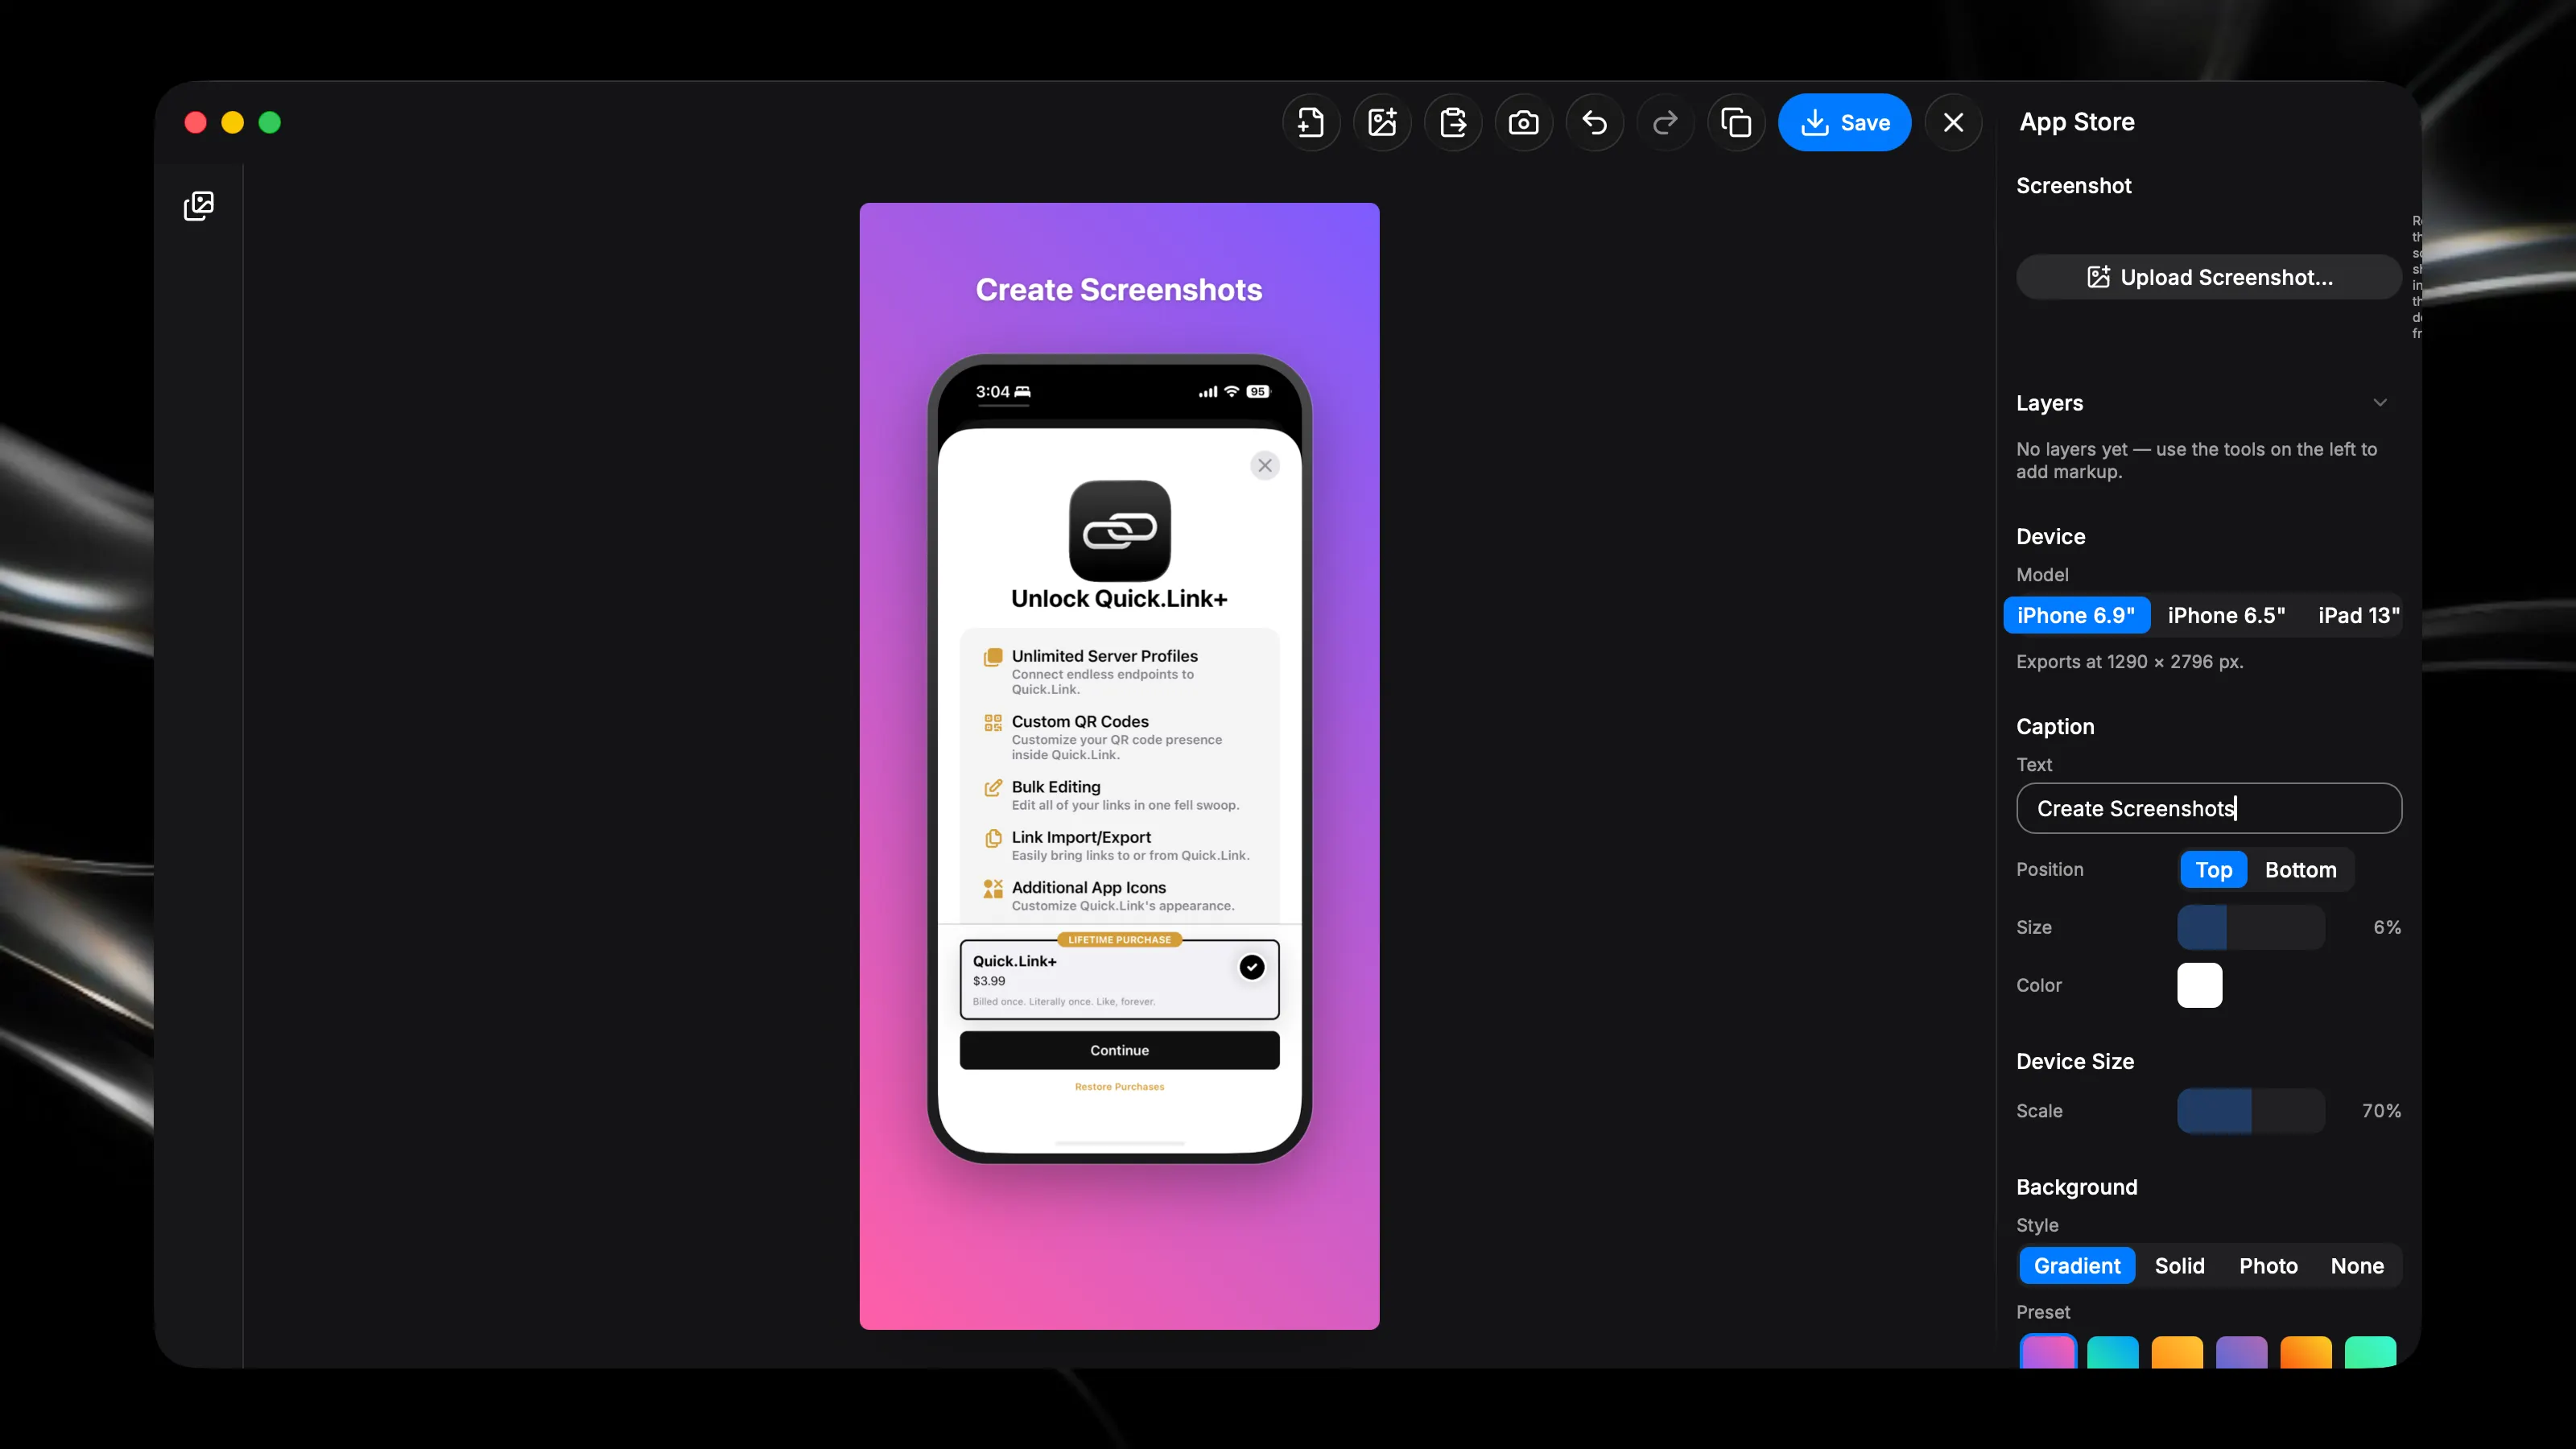Viewport: 2576px width, 1449px height.
Task: Choose None background style
Action: coord(2357,1266)
